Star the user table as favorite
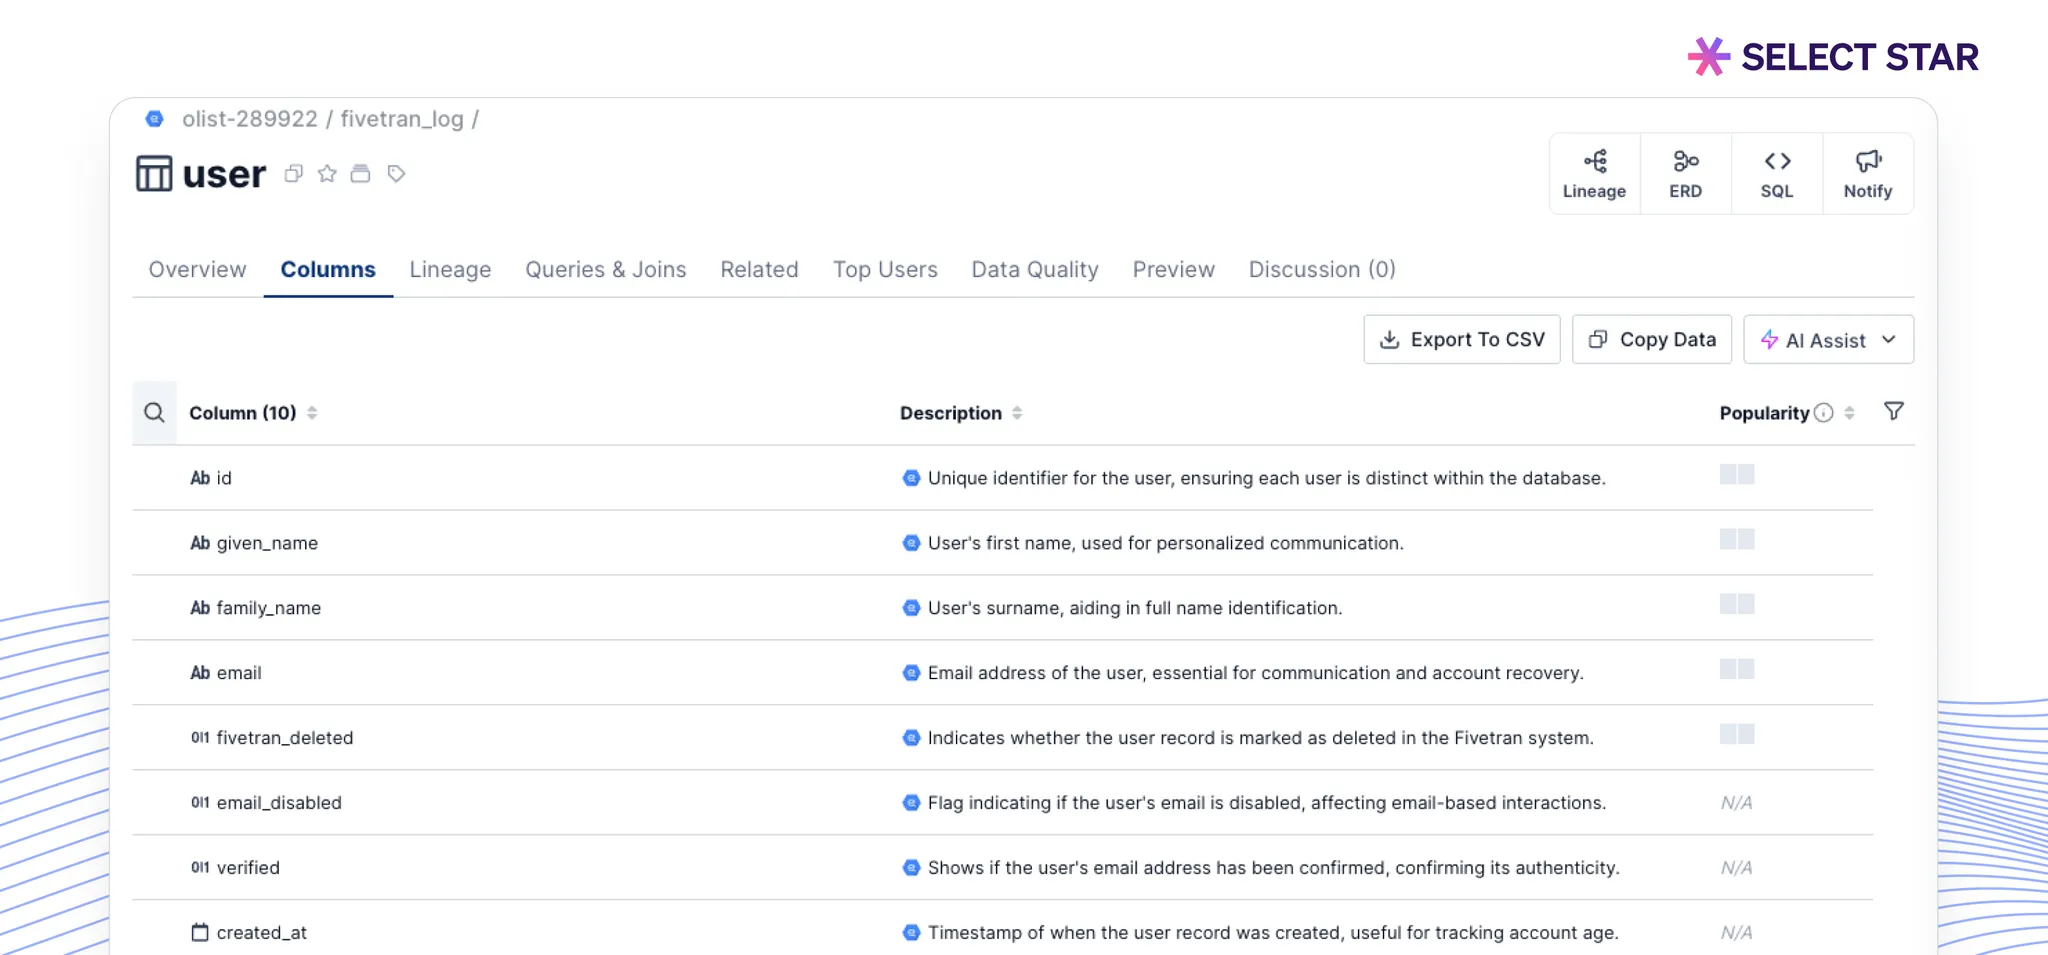 pos(327,174)
